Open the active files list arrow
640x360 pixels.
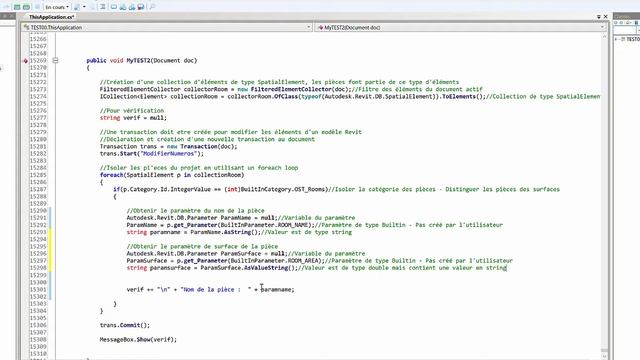(599, 17)
